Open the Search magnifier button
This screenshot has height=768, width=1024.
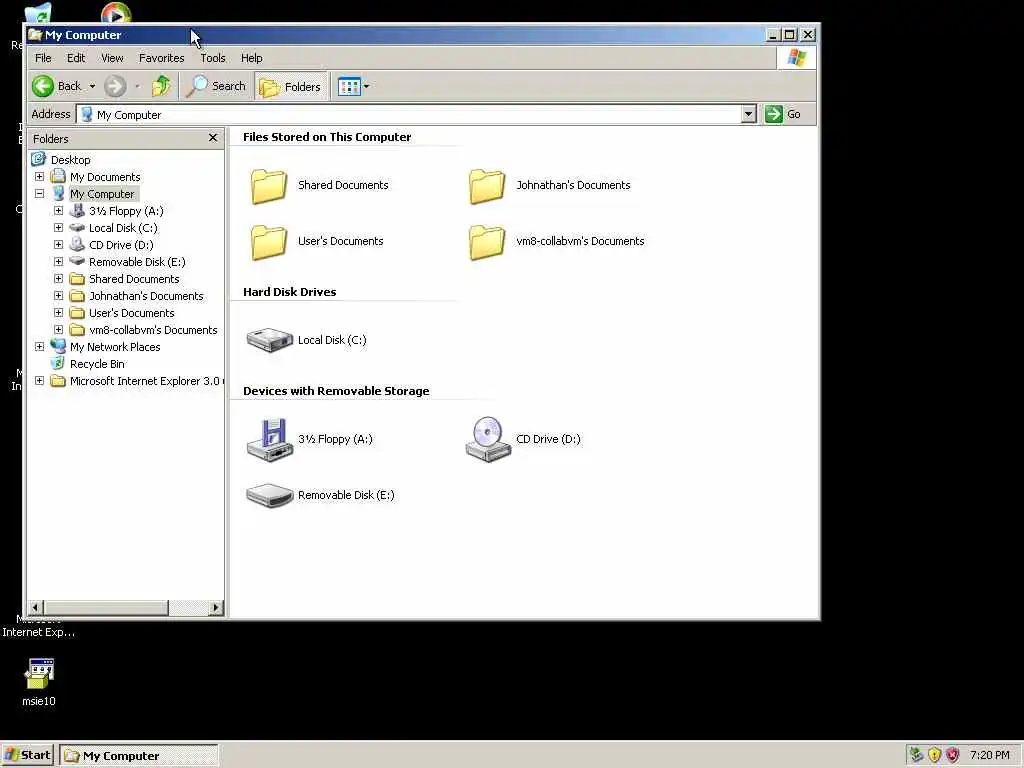216,86
